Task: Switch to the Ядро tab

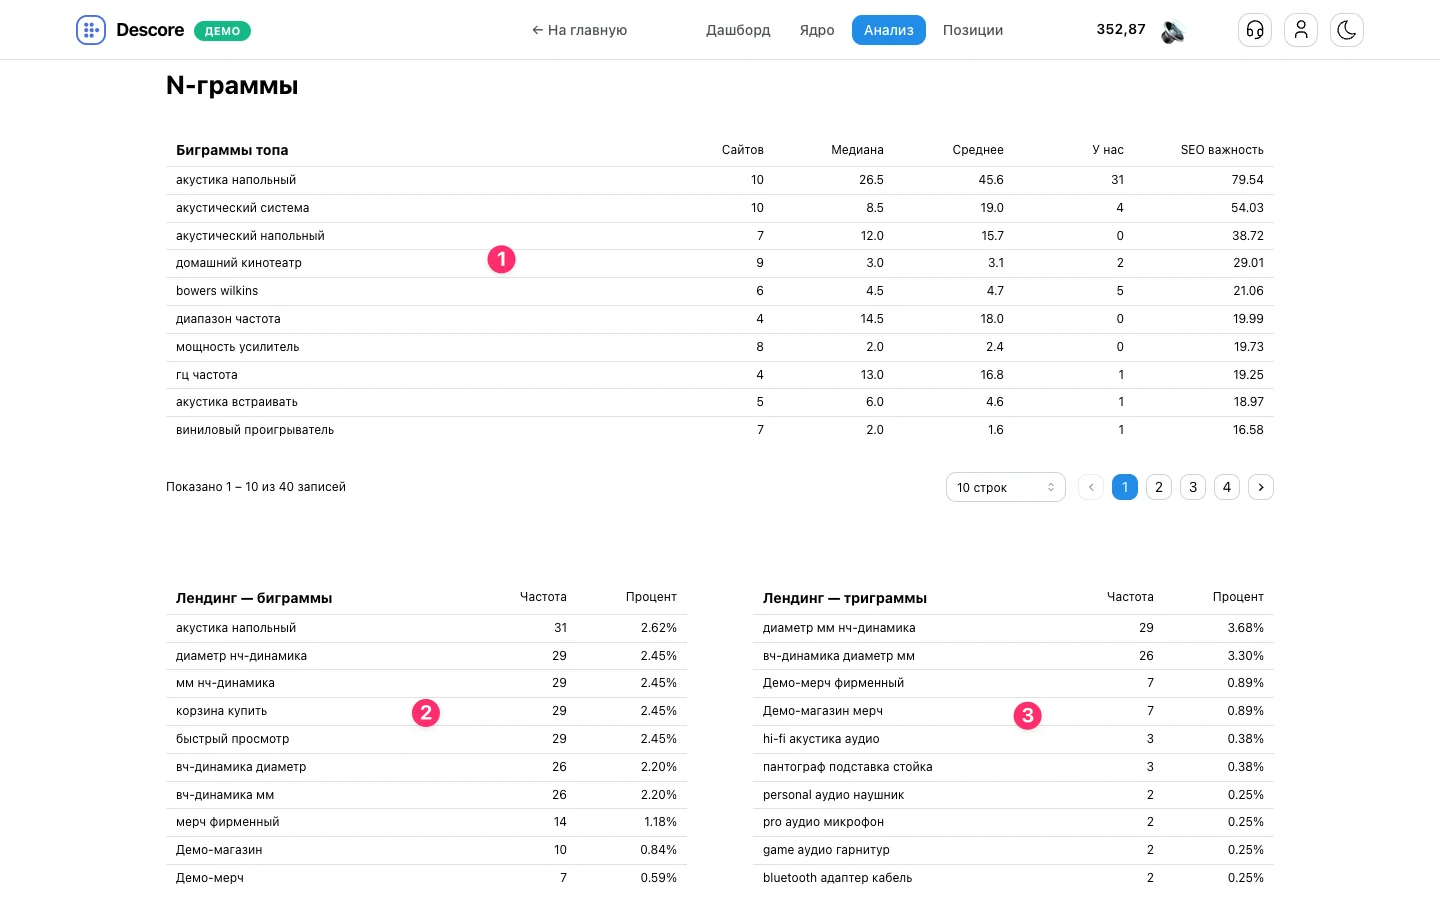Action: pos(817,30)
